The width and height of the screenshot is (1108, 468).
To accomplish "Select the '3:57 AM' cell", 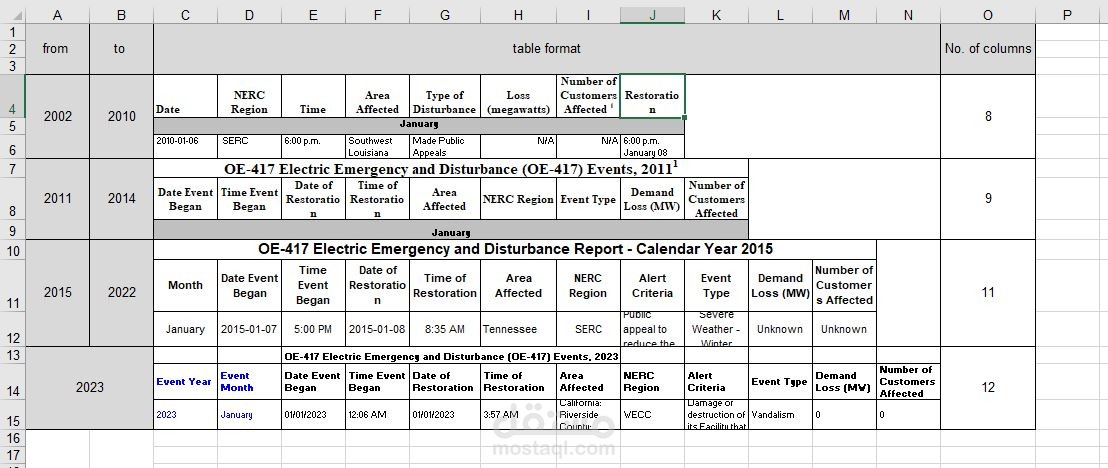I will tap(518, 414).
